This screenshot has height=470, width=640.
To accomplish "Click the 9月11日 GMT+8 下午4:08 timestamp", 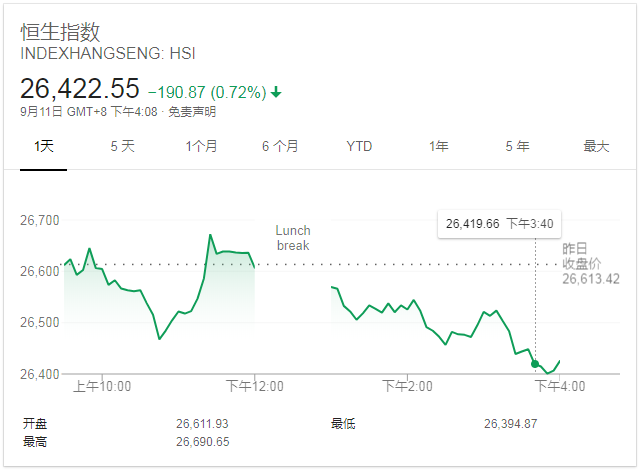I will pyautogui.click(x=89, y=112).
